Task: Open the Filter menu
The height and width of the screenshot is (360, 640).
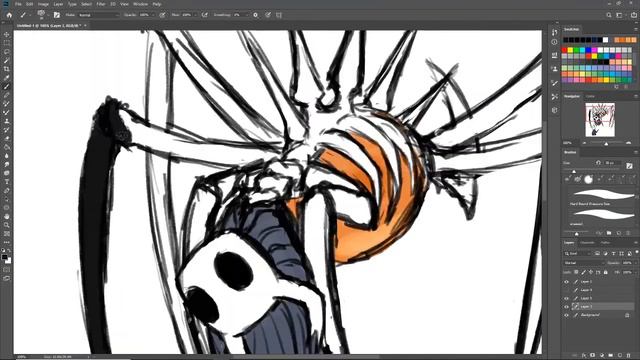Action: point(101,4)
